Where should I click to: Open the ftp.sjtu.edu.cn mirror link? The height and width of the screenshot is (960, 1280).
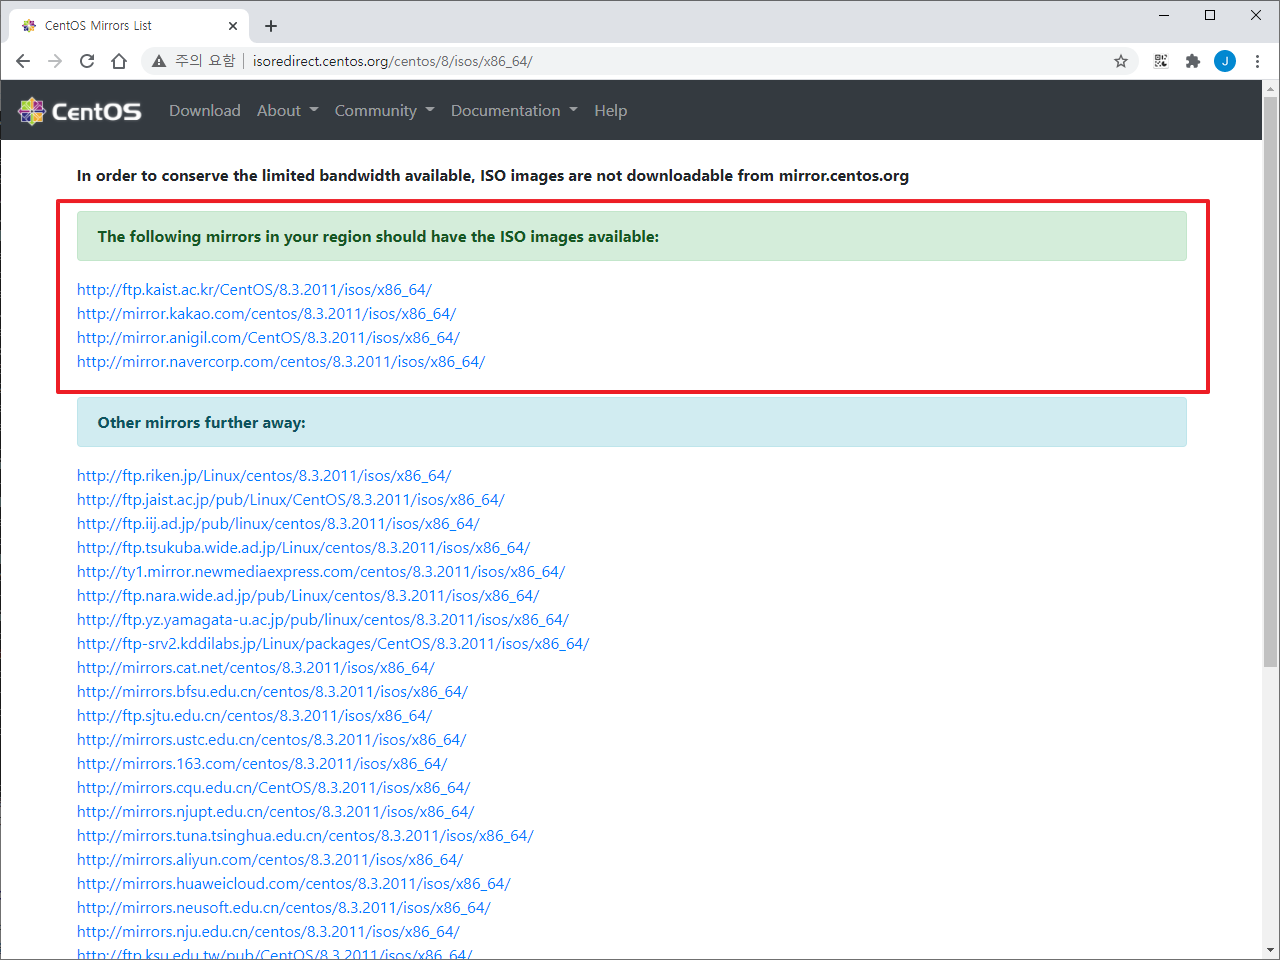point(254,716)
